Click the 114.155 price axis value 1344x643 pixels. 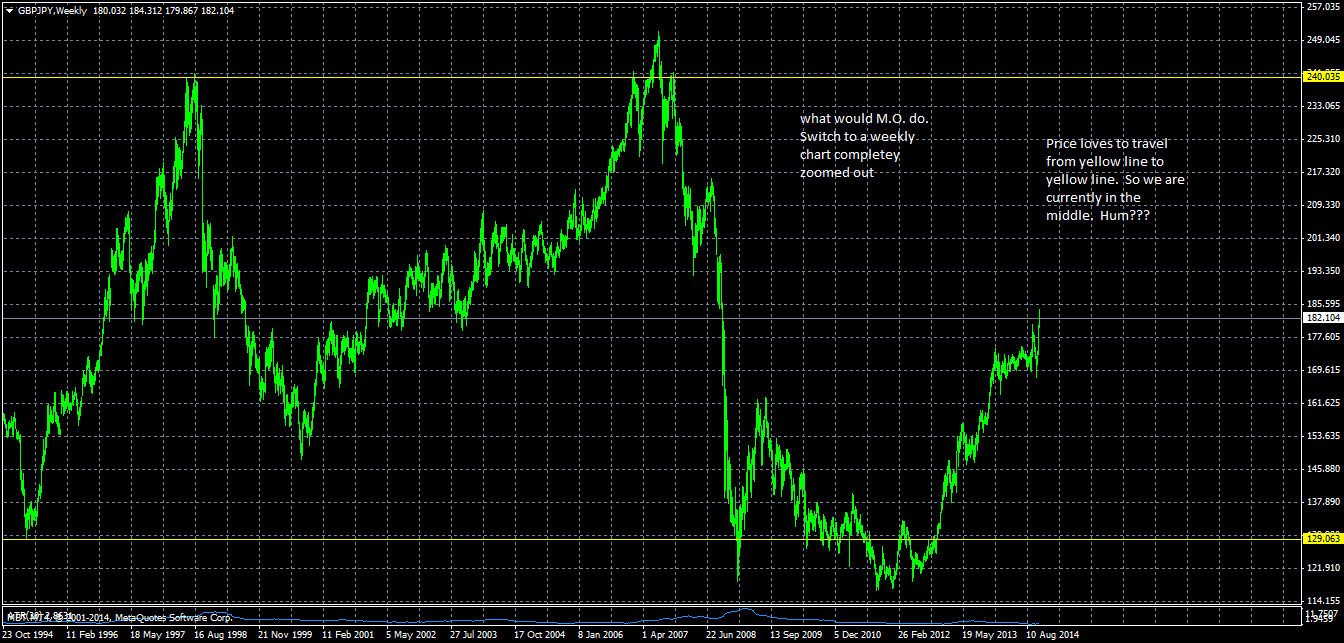(x=1323, y=601)
